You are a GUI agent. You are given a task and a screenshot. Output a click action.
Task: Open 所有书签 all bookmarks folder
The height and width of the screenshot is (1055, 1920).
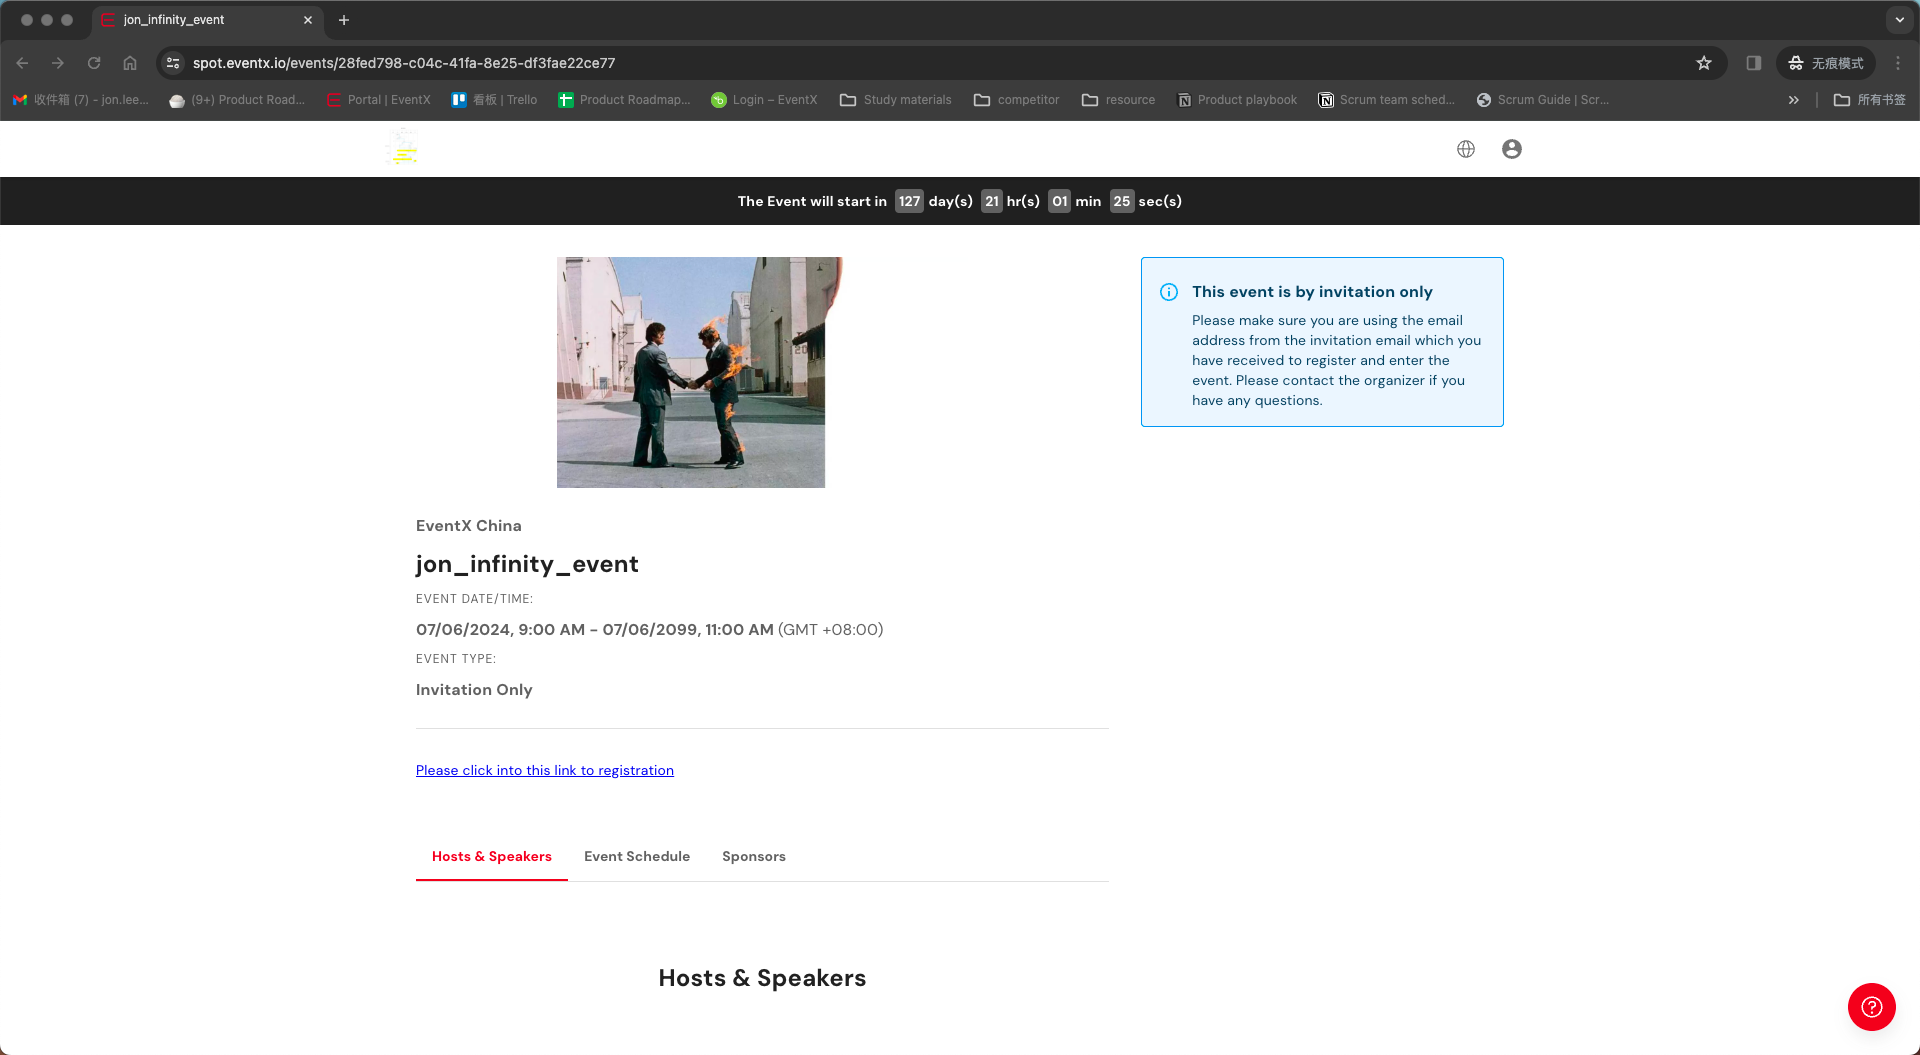tap(1869, 100)
